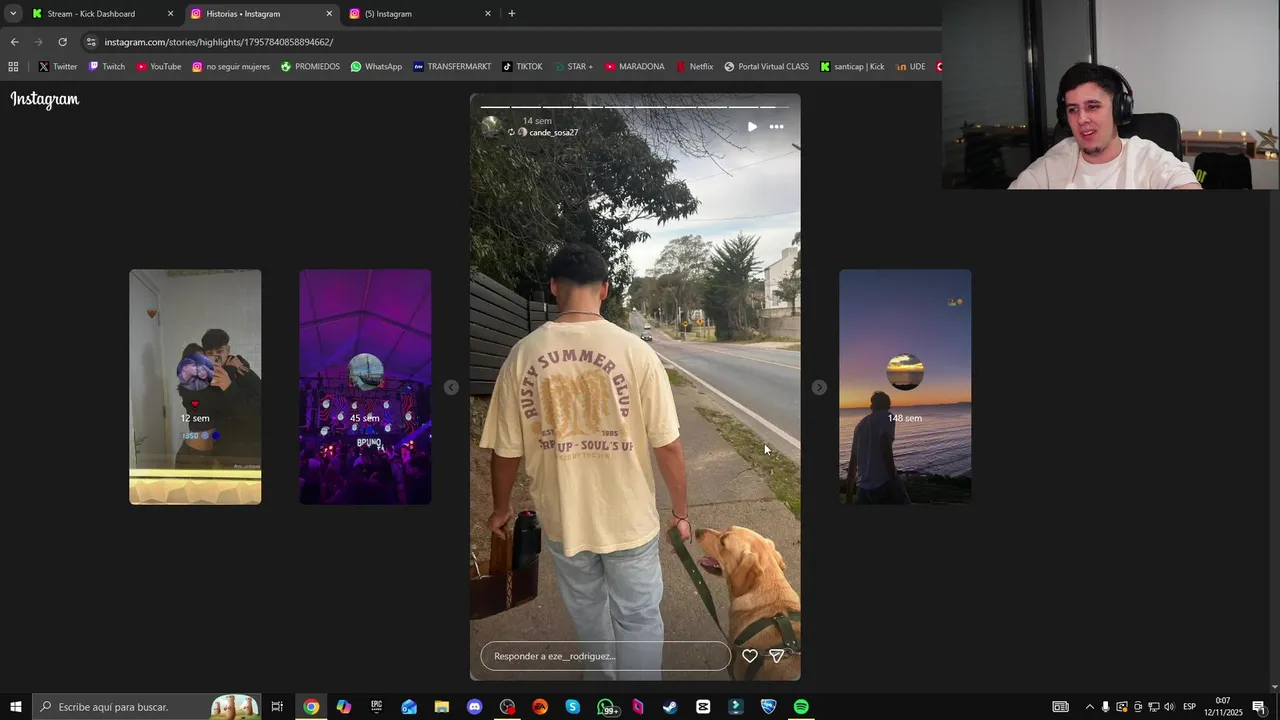Click the reply to eze__rodriguez field
The image size is (1280, 720).
coord(605,656)
